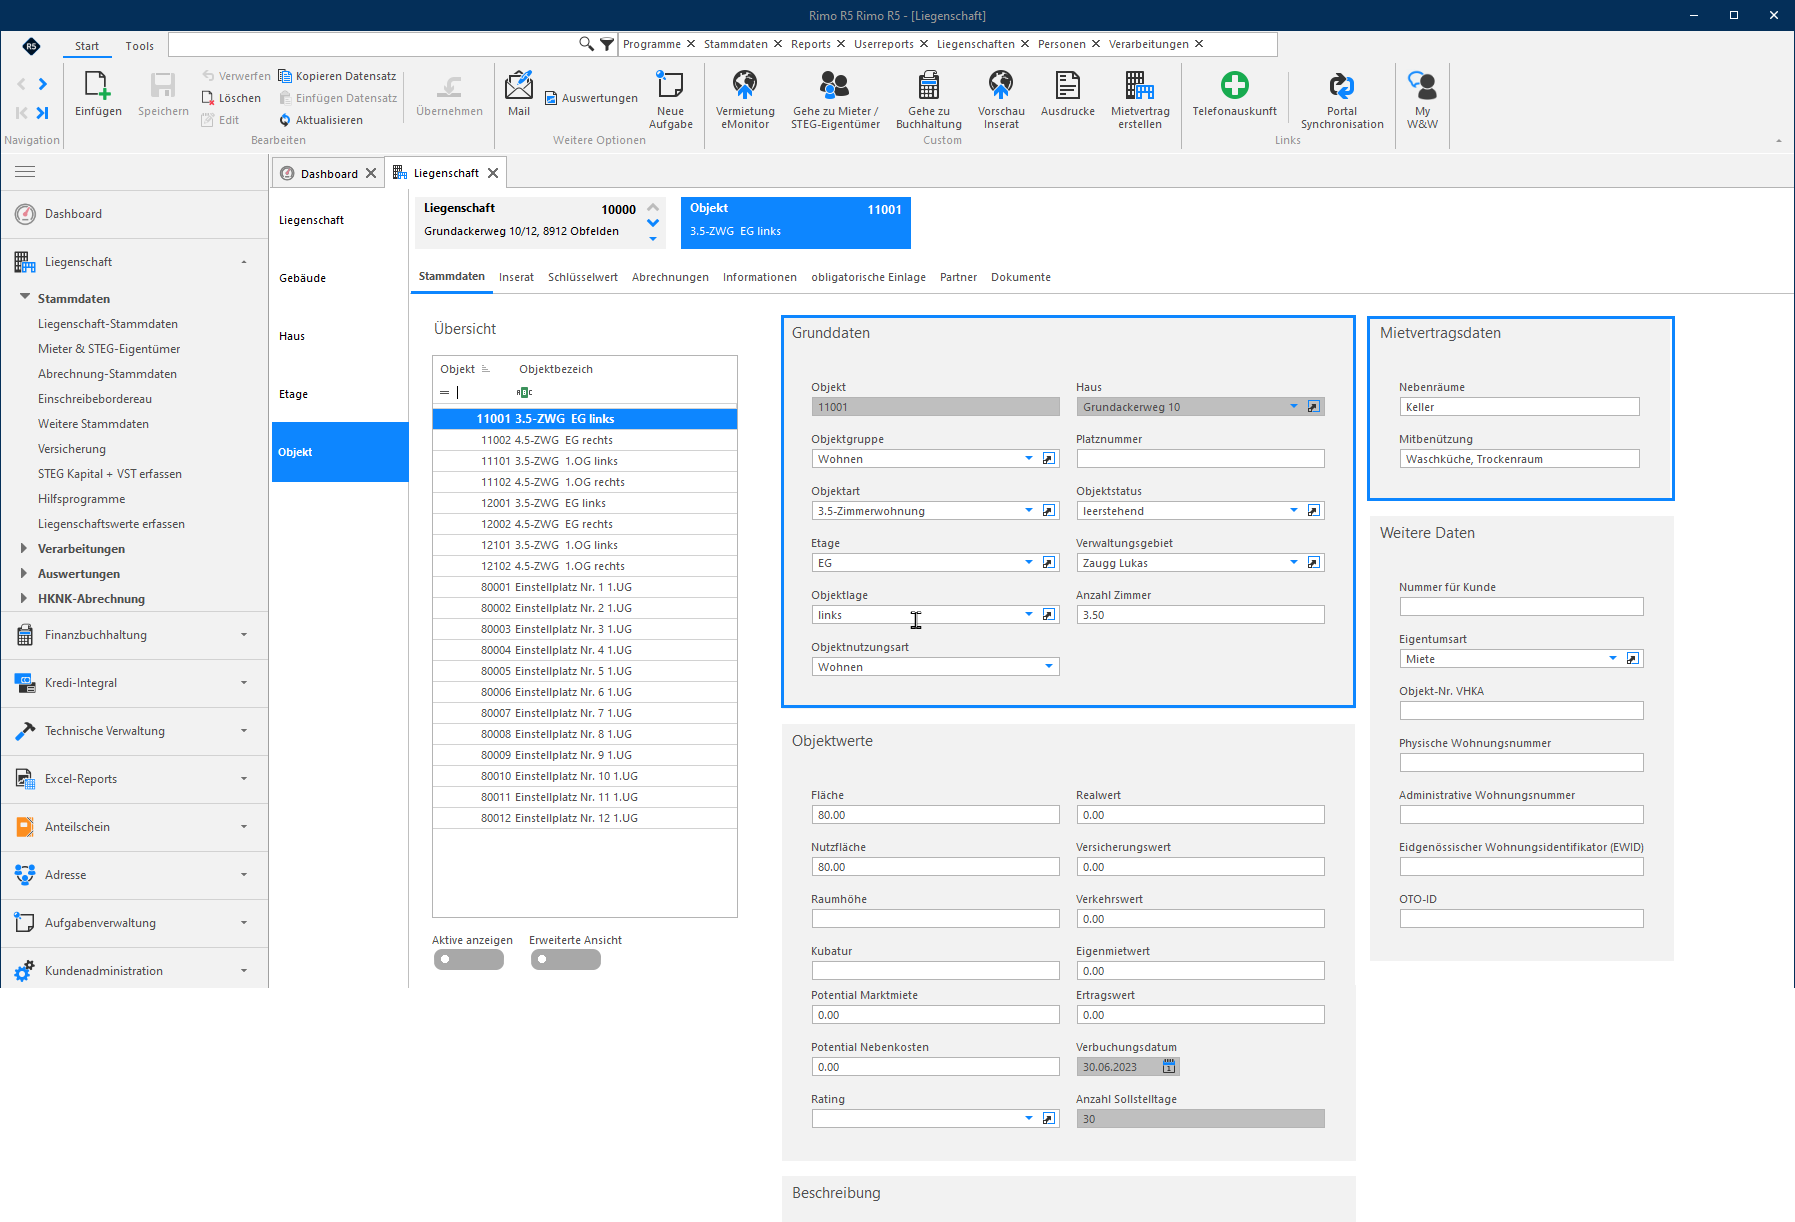Click Aktualisieren refresh item
The image size is (1795, 1222).
click(321, 120)
